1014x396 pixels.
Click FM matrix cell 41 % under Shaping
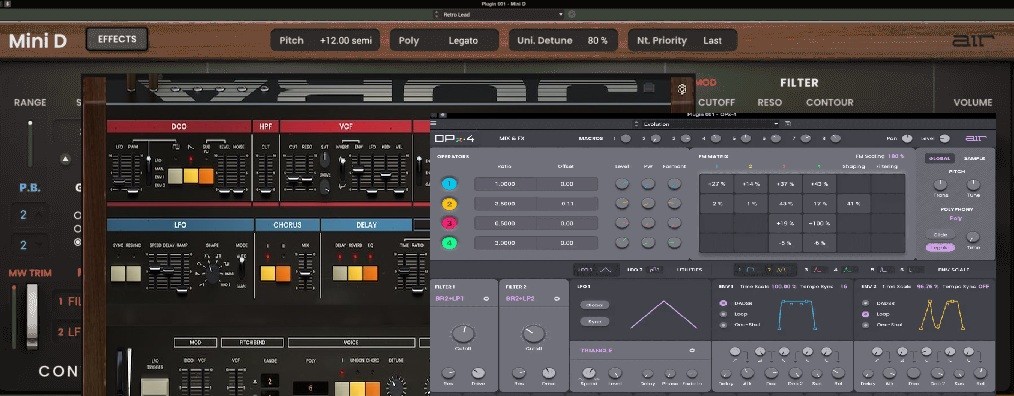pyautogui.click(x=853, y=204)
